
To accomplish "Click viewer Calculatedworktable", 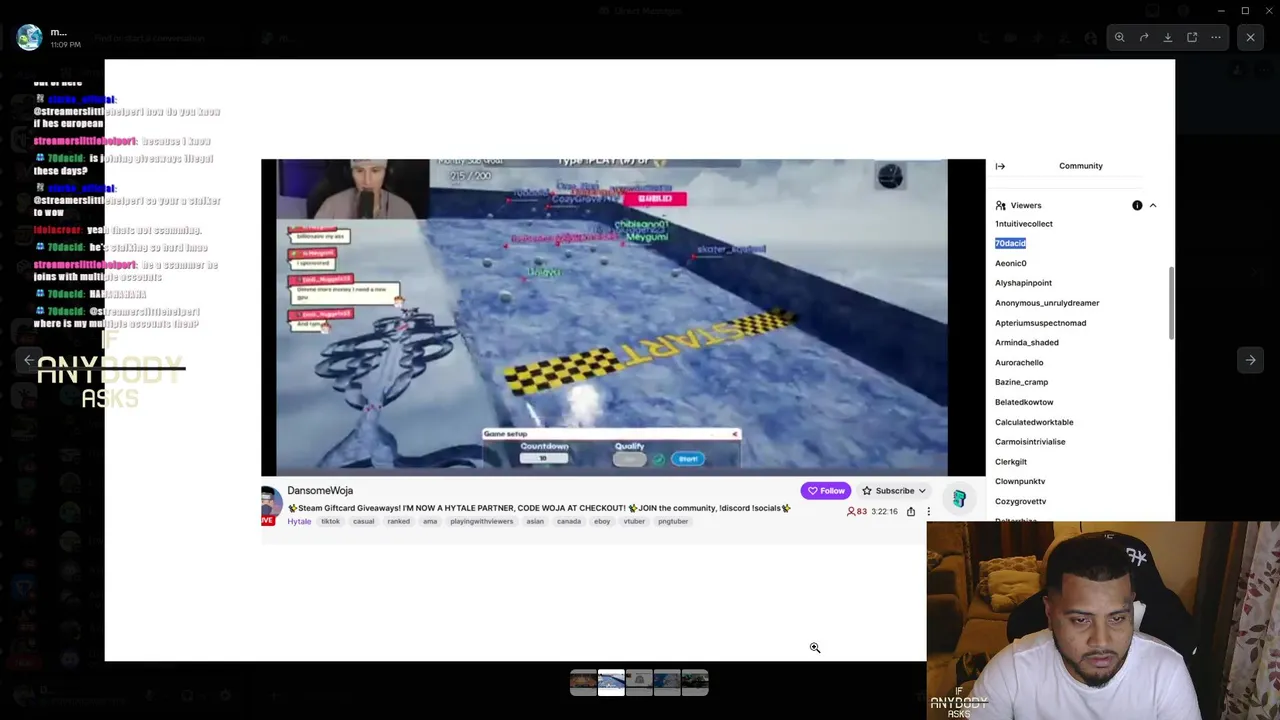I will pos(1034,422).
